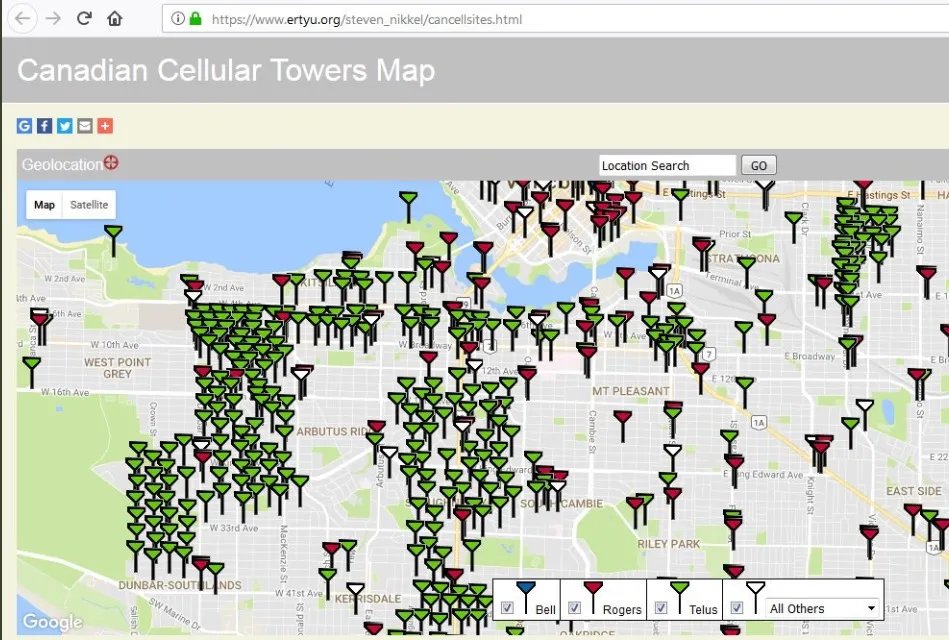Click the green padlock security icon
949x640 pixels.
[x=195, y=19]
